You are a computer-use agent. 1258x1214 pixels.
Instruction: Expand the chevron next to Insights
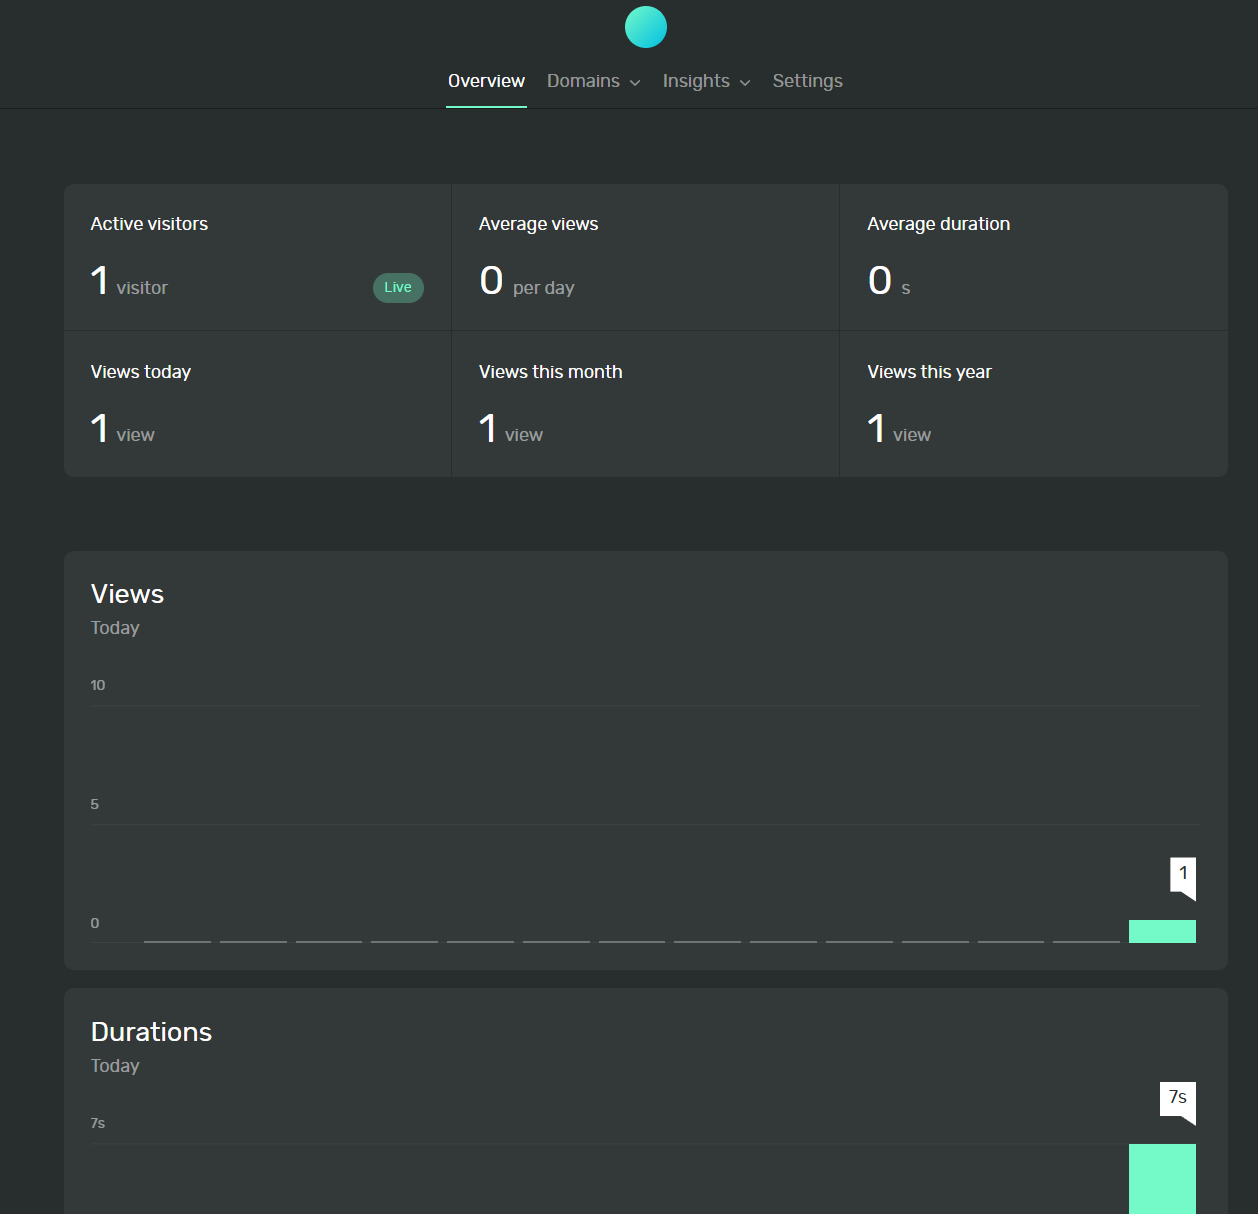point(745,83)
